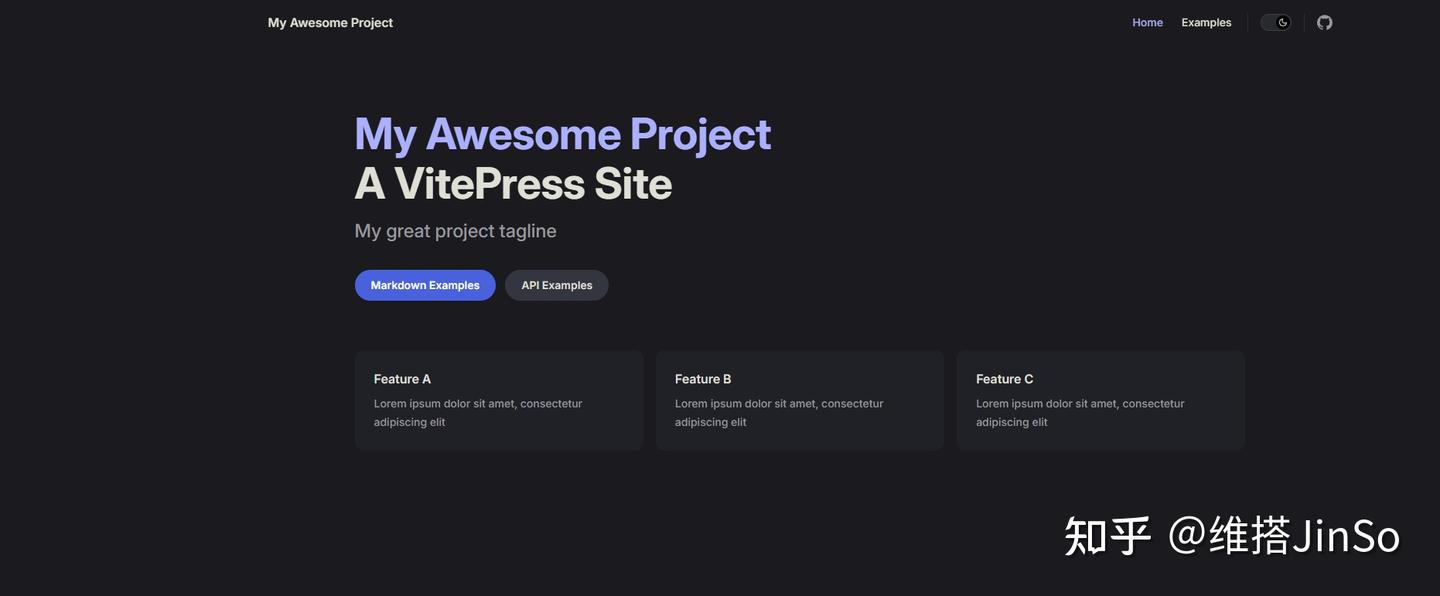
Task: Click My Awesome Project site title
Action: click(330, 22)
